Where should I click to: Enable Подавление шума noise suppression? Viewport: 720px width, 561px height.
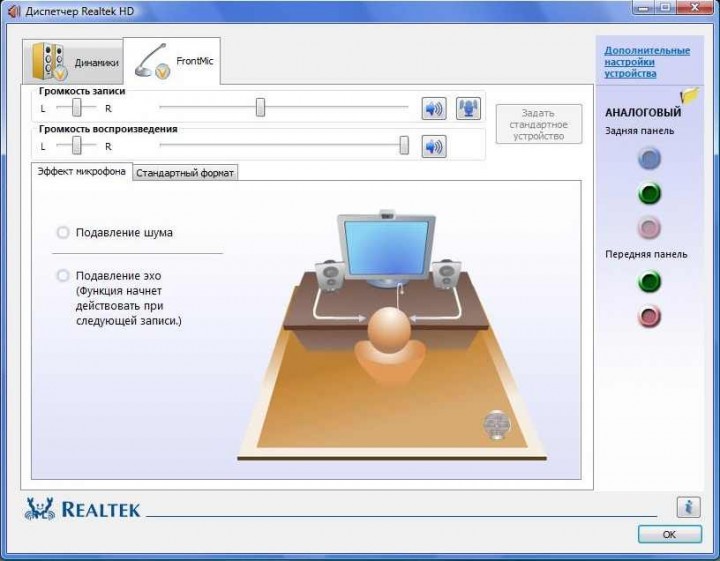63,232
